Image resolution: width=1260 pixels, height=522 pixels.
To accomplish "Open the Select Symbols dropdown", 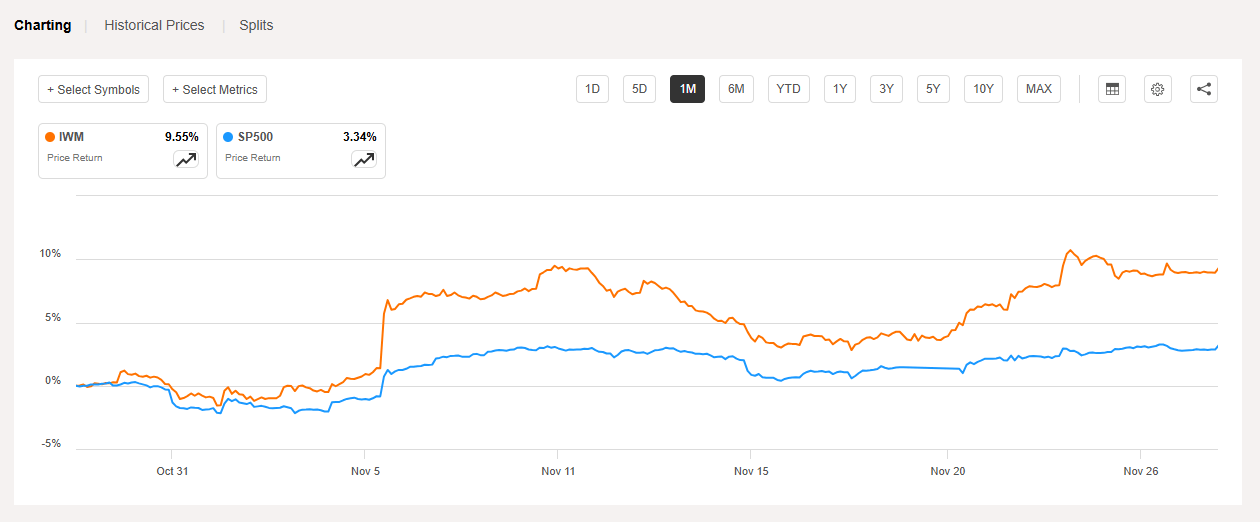I will point(94,89).
